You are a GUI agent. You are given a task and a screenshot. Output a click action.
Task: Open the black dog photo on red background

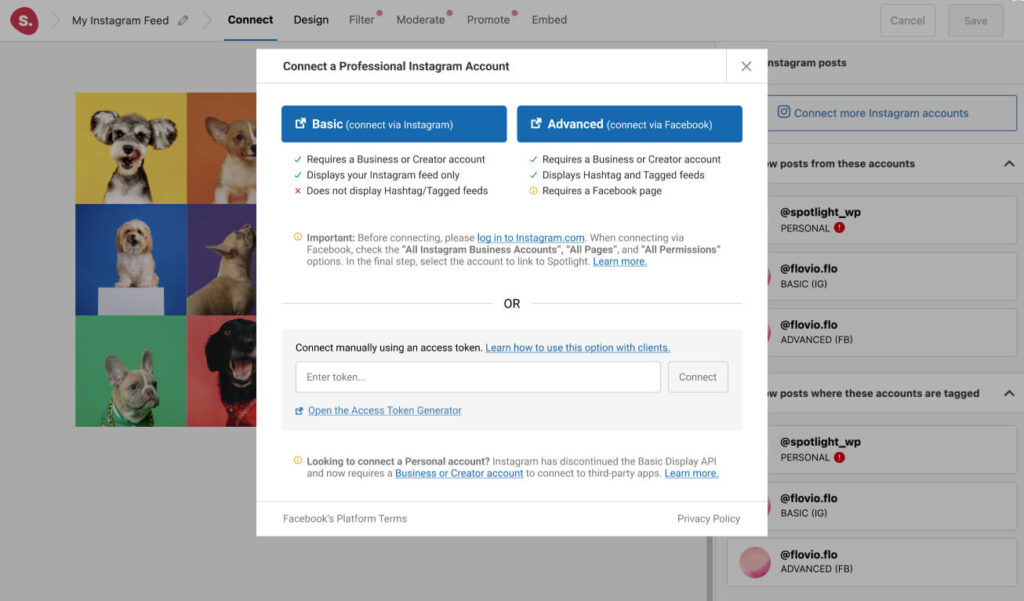tap(221, 371)
